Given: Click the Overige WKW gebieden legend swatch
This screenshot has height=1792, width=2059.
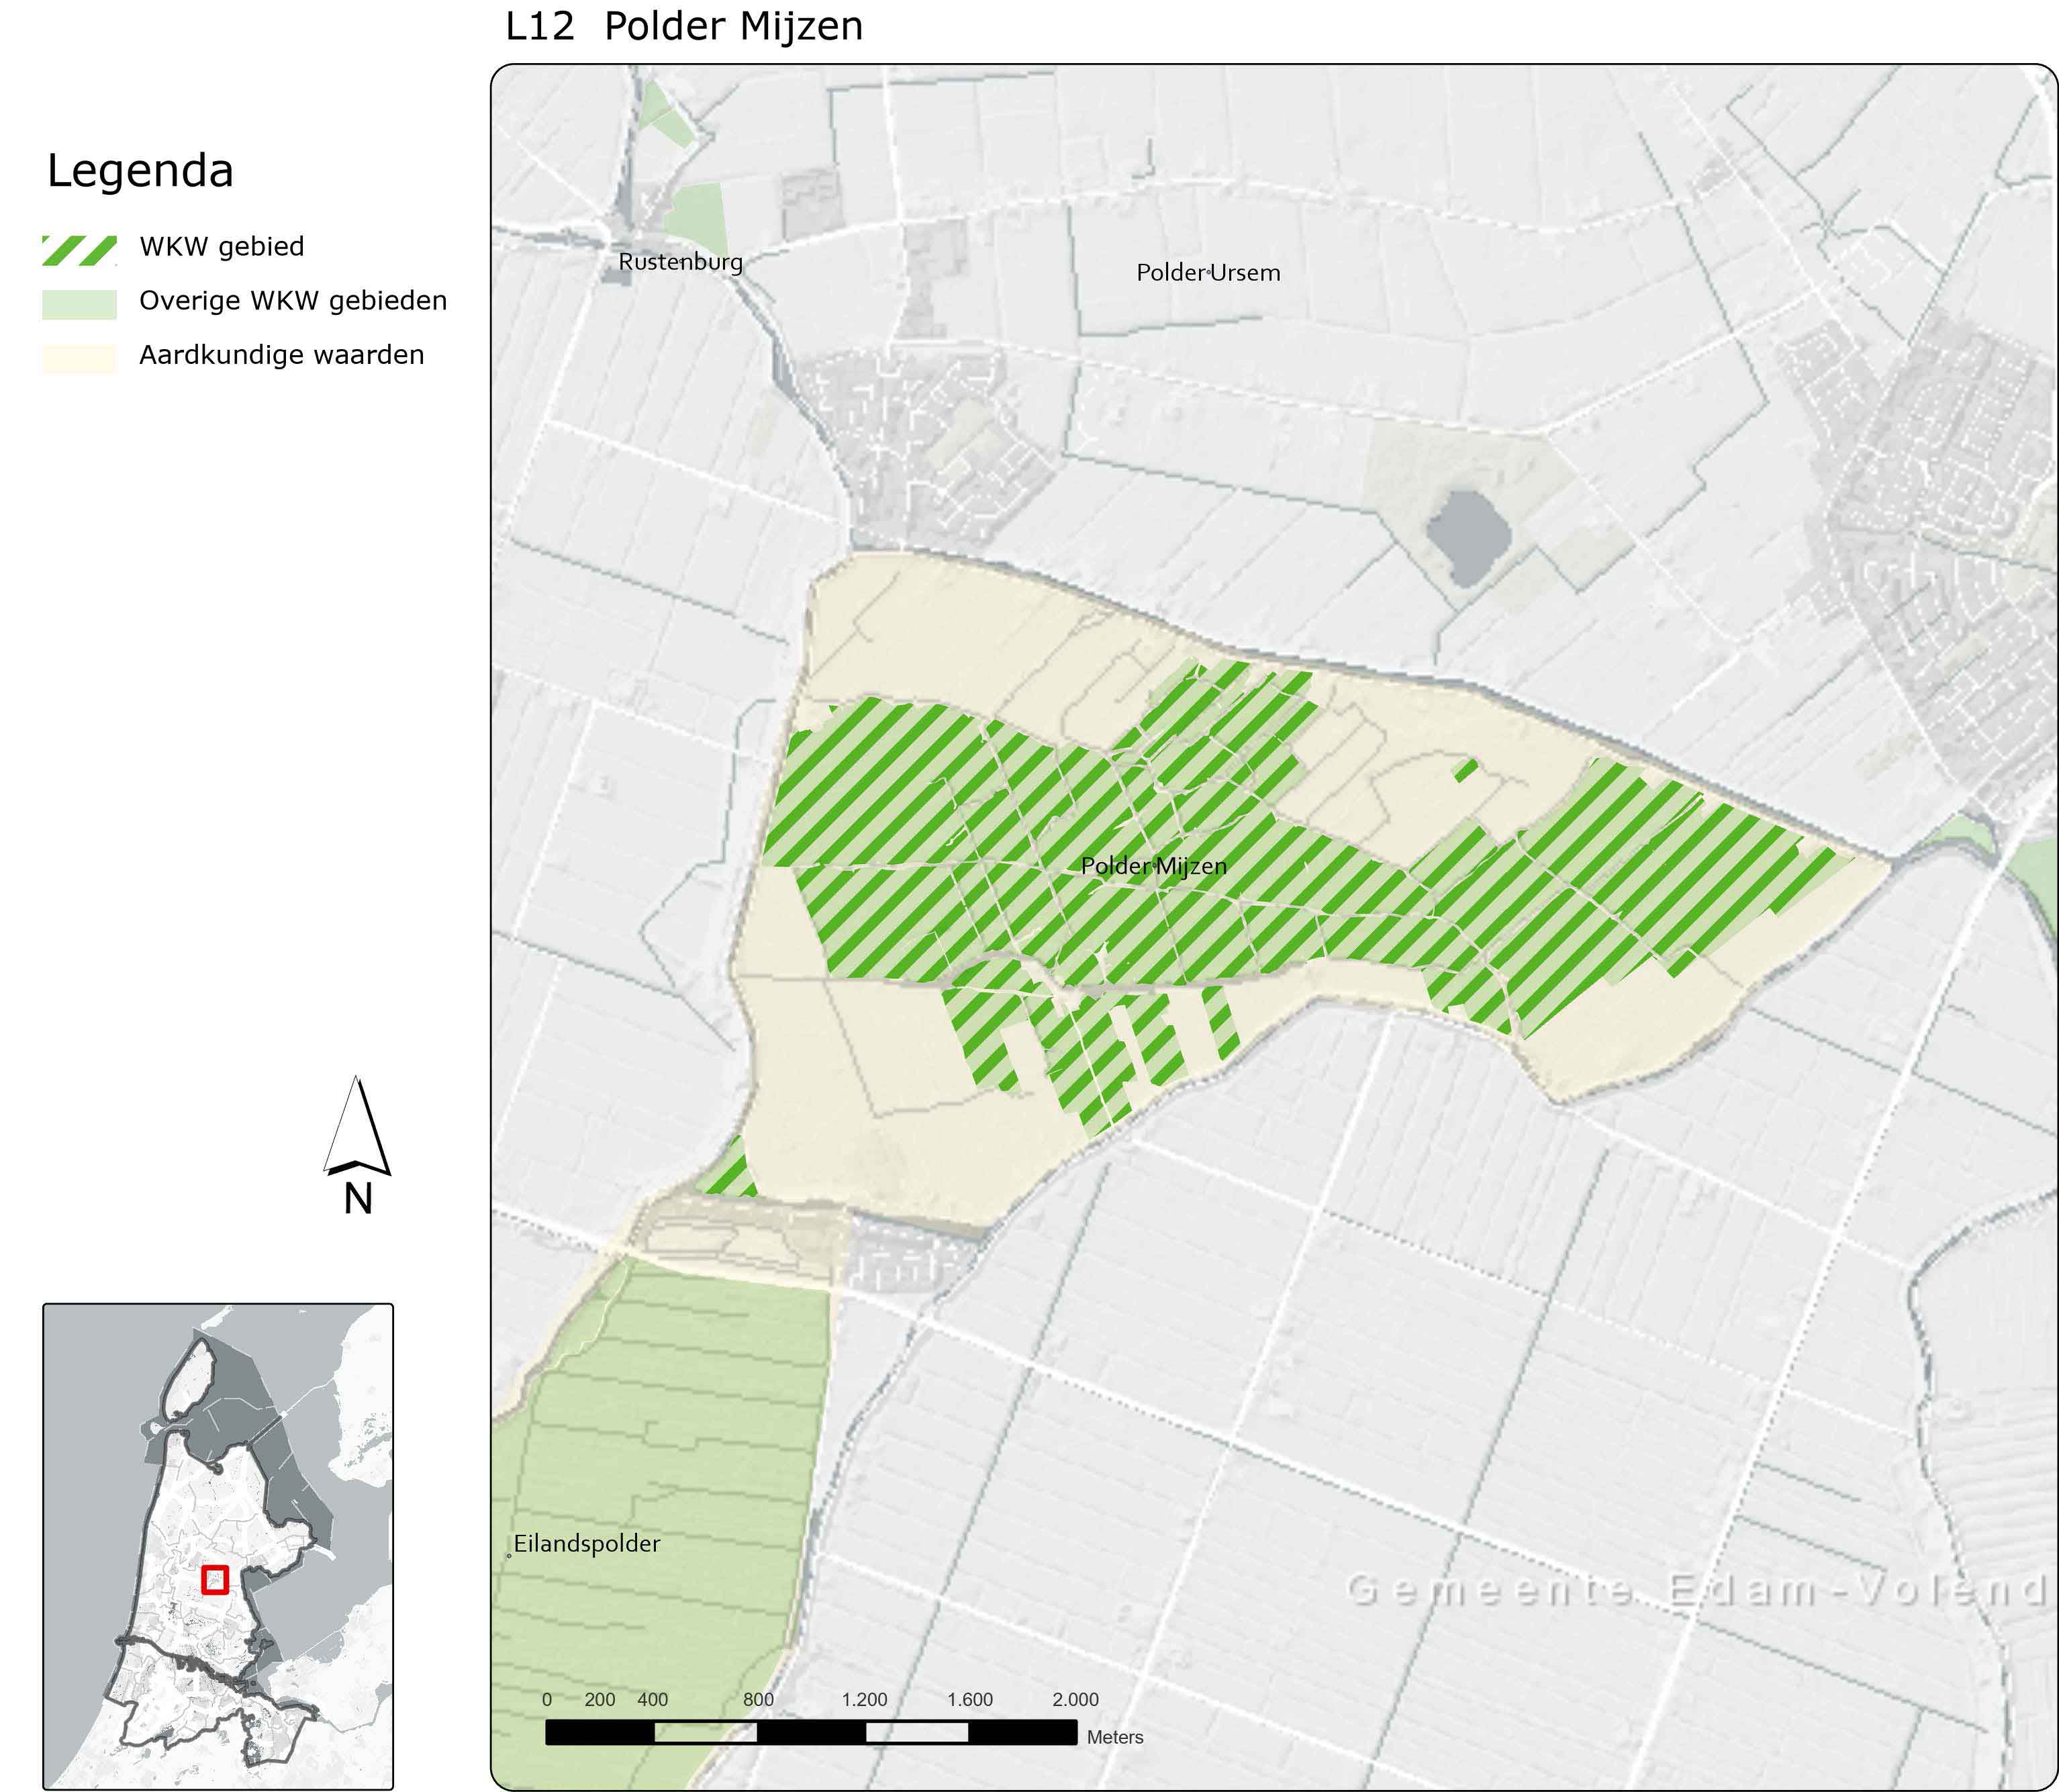Looking at the screenshot, I should tap(79, 304).
